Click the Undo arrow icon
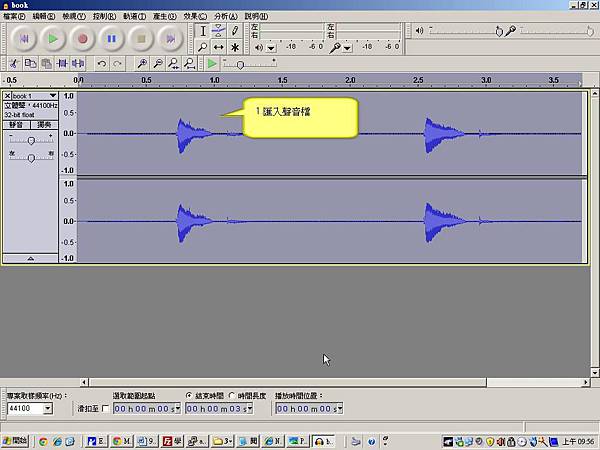The width and height of the screenshot is (600, 450). click(101, 64)
